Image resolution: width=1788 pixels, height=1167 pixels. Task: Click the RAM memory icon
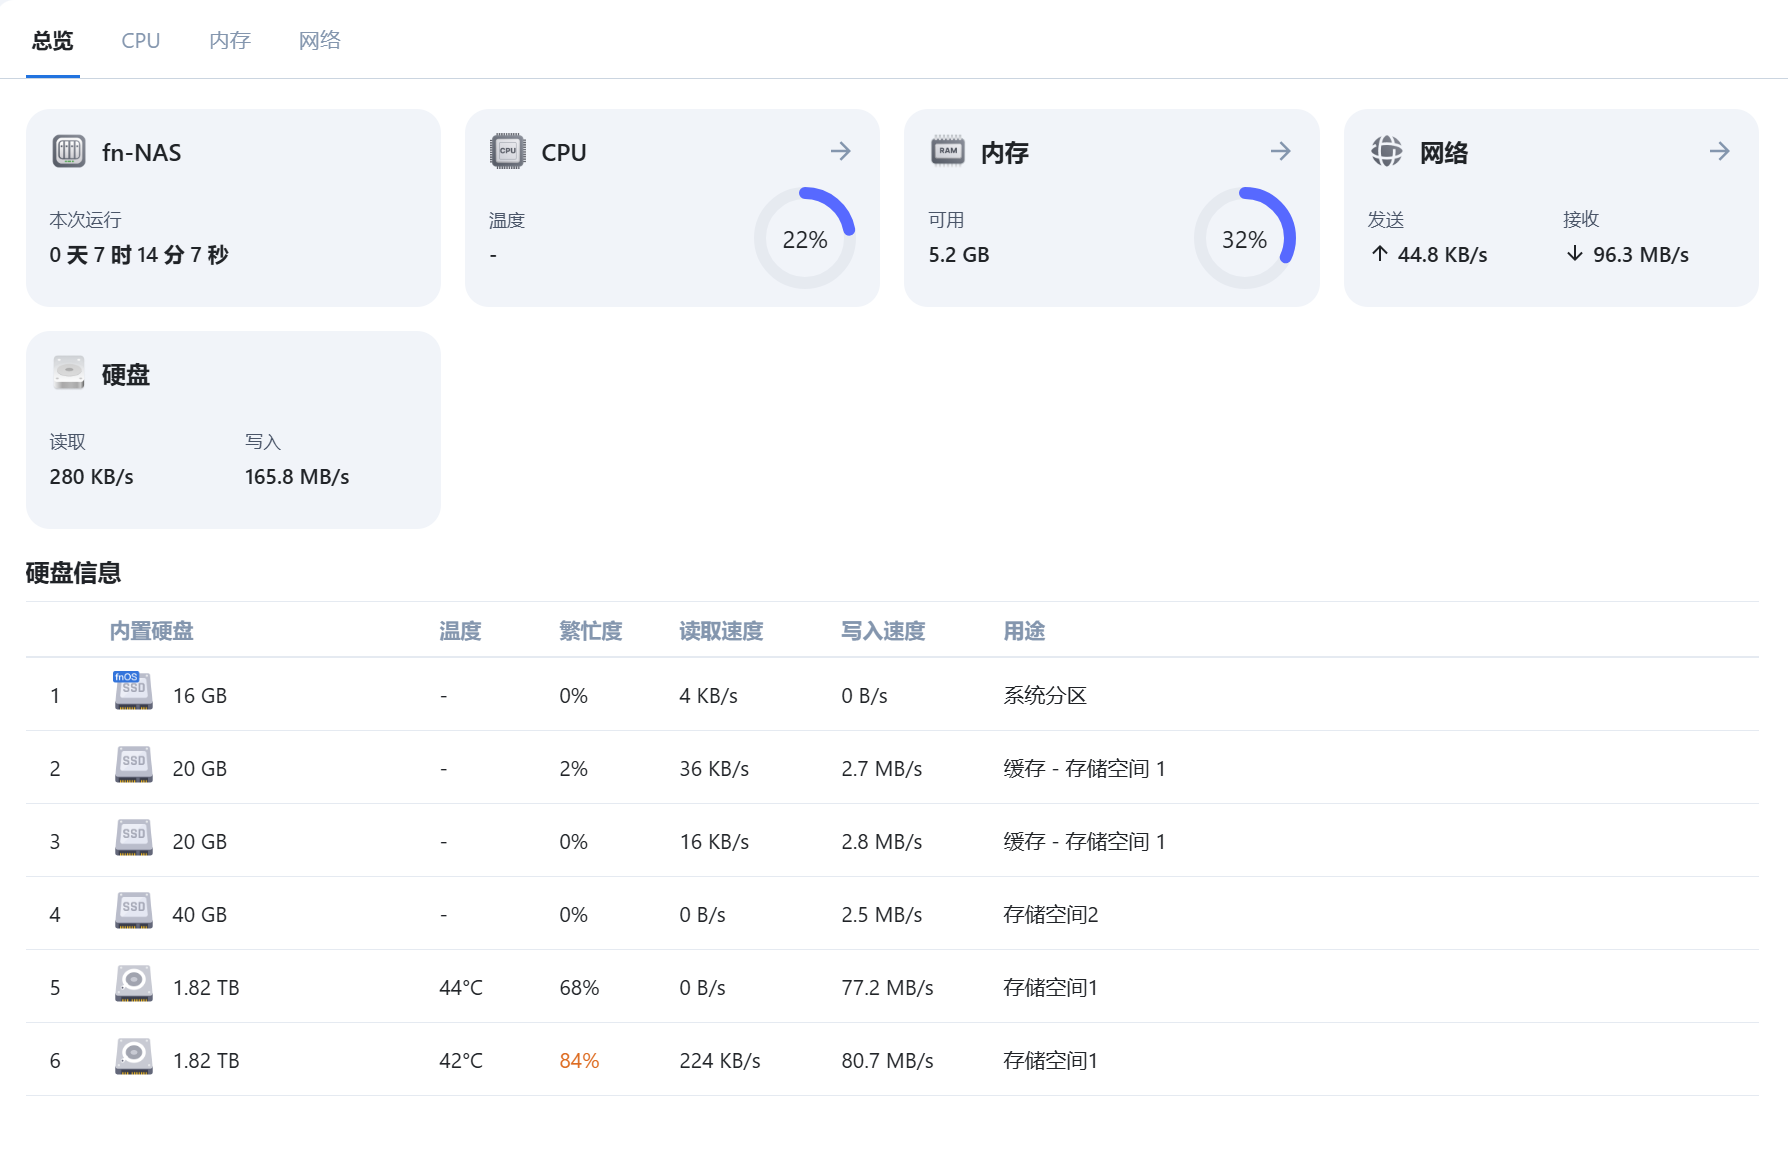pos(947,151)
